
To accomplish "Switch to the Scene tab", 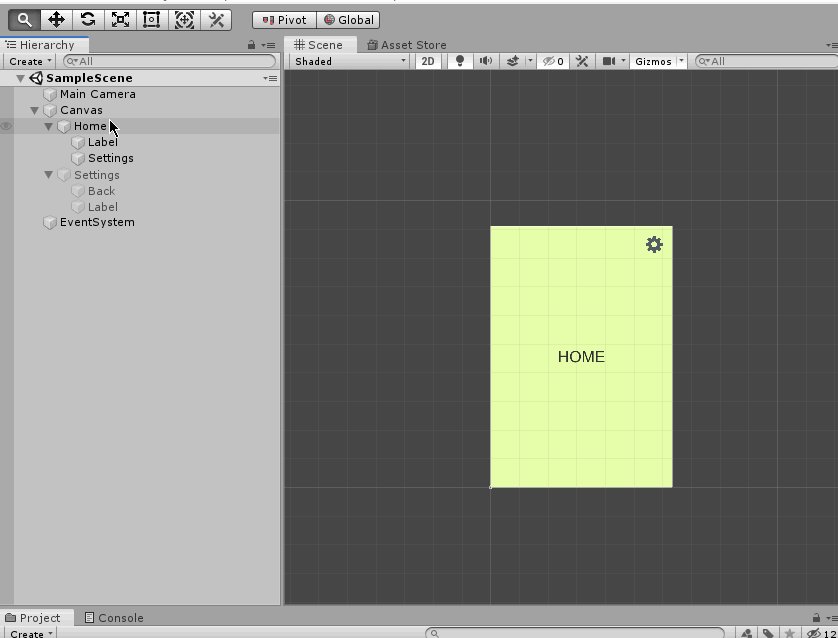I will tap(319, 45).
